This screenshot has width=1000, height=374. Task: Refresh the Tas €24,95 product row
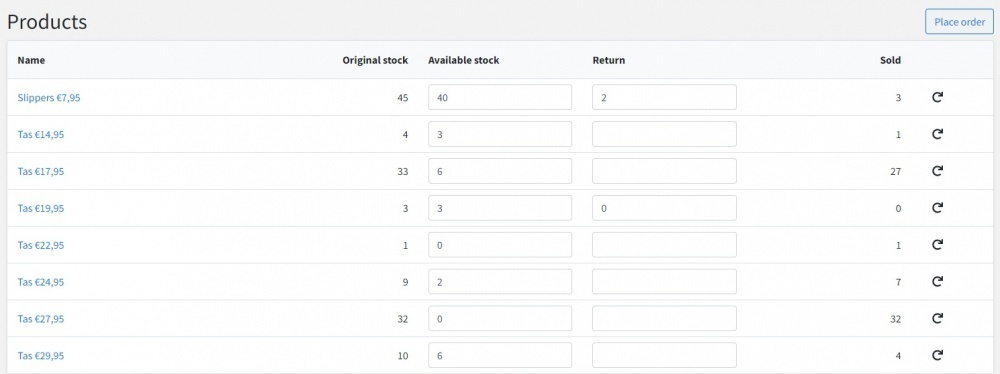pos(937,281)
